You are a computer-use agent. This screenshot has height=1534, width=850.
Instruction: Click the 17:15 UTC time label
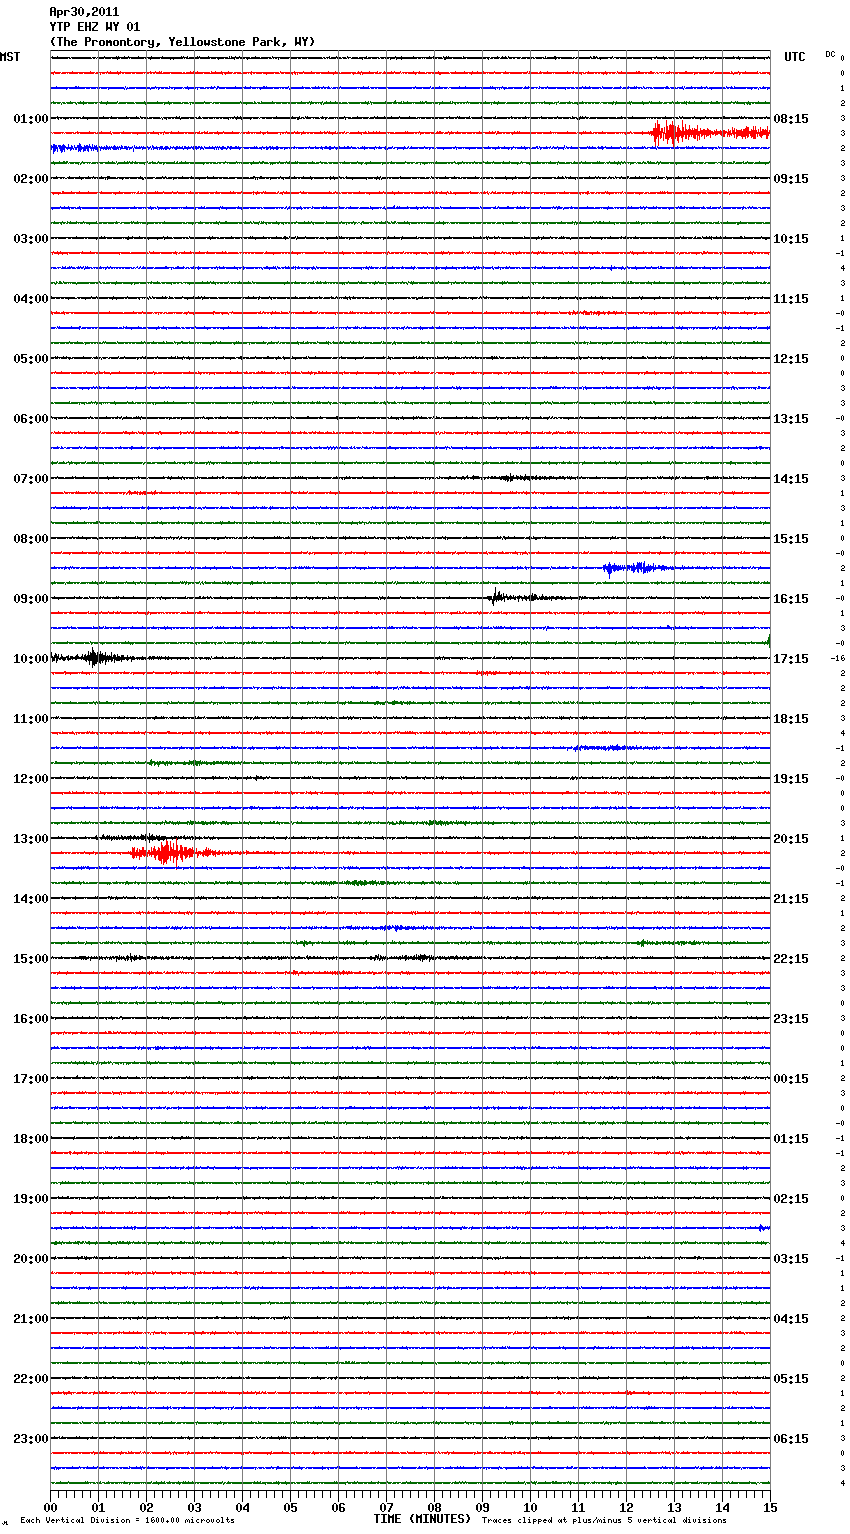point(791,659)
